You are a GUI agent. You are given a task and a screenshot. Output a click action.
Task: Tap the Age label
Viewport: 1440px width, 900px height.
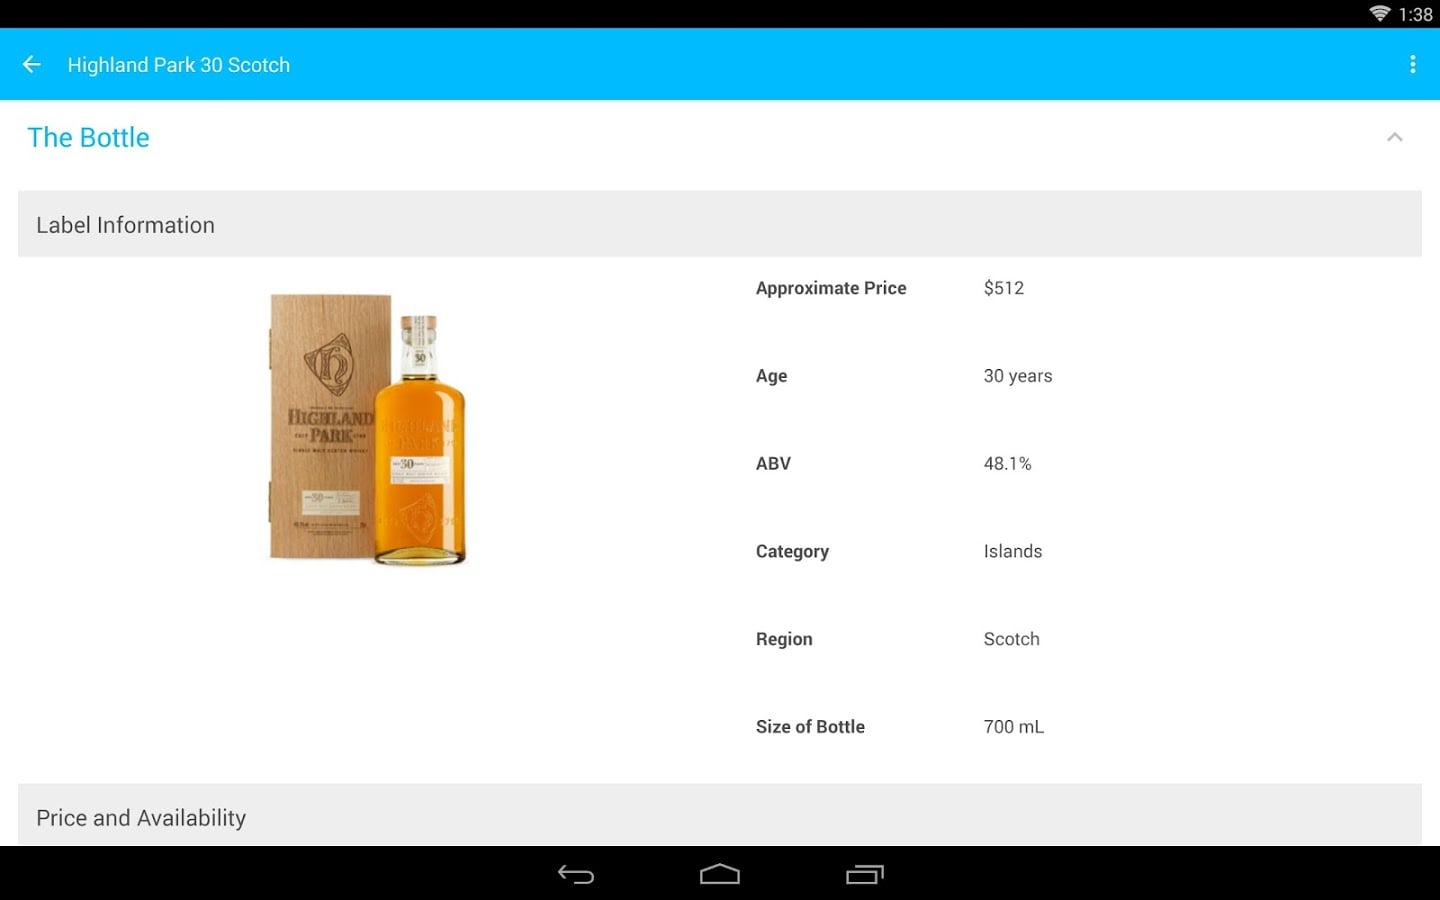point(771,376)
